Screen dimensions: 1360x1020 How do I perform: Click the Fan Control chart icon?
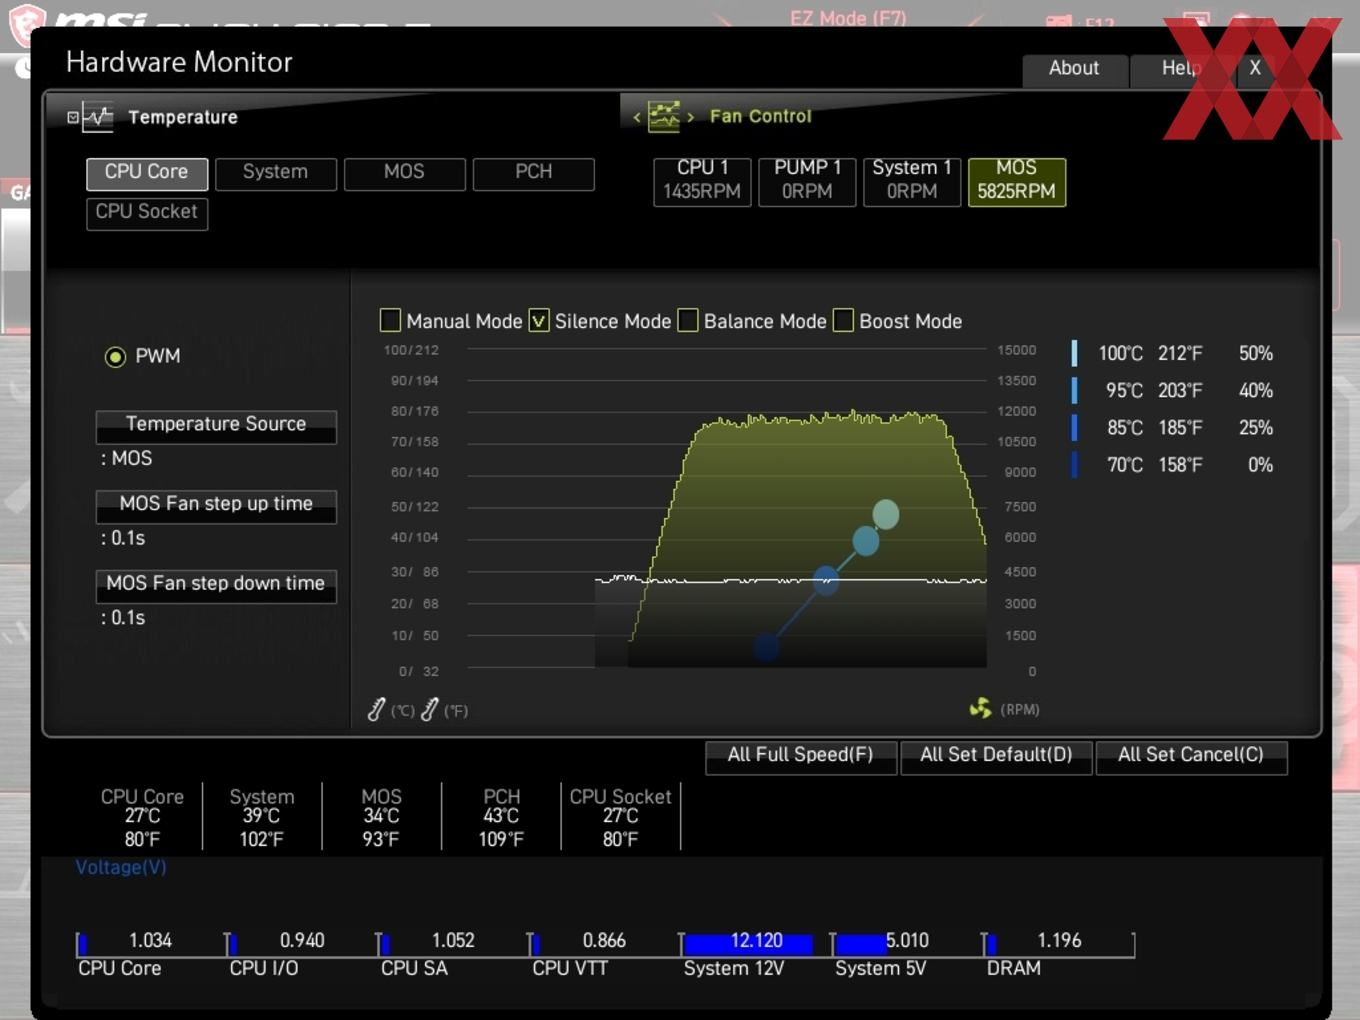(x=664, y=116)
